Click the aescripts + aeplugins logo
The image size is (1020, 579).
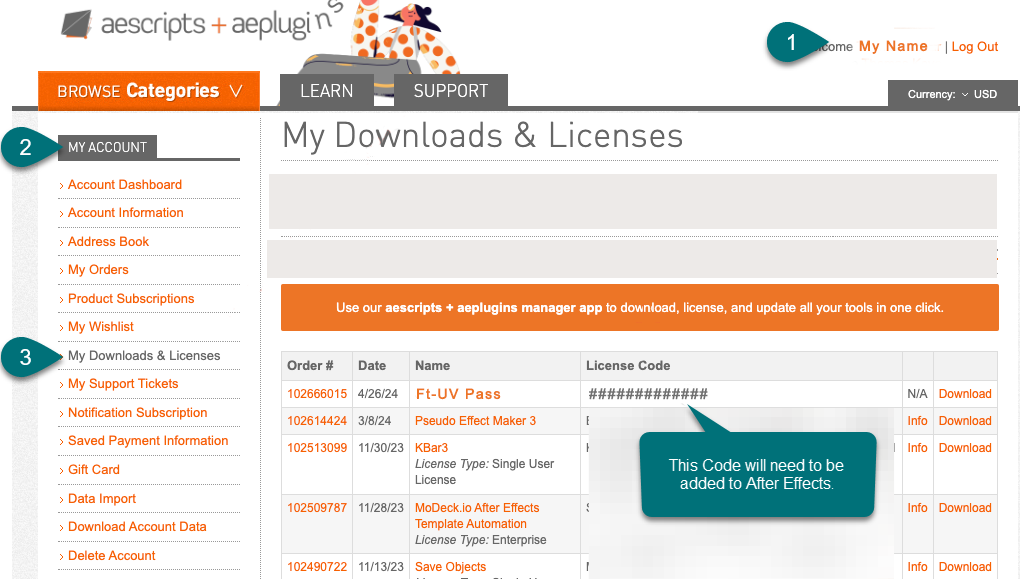pyautogui.click(x=200, y=24)
